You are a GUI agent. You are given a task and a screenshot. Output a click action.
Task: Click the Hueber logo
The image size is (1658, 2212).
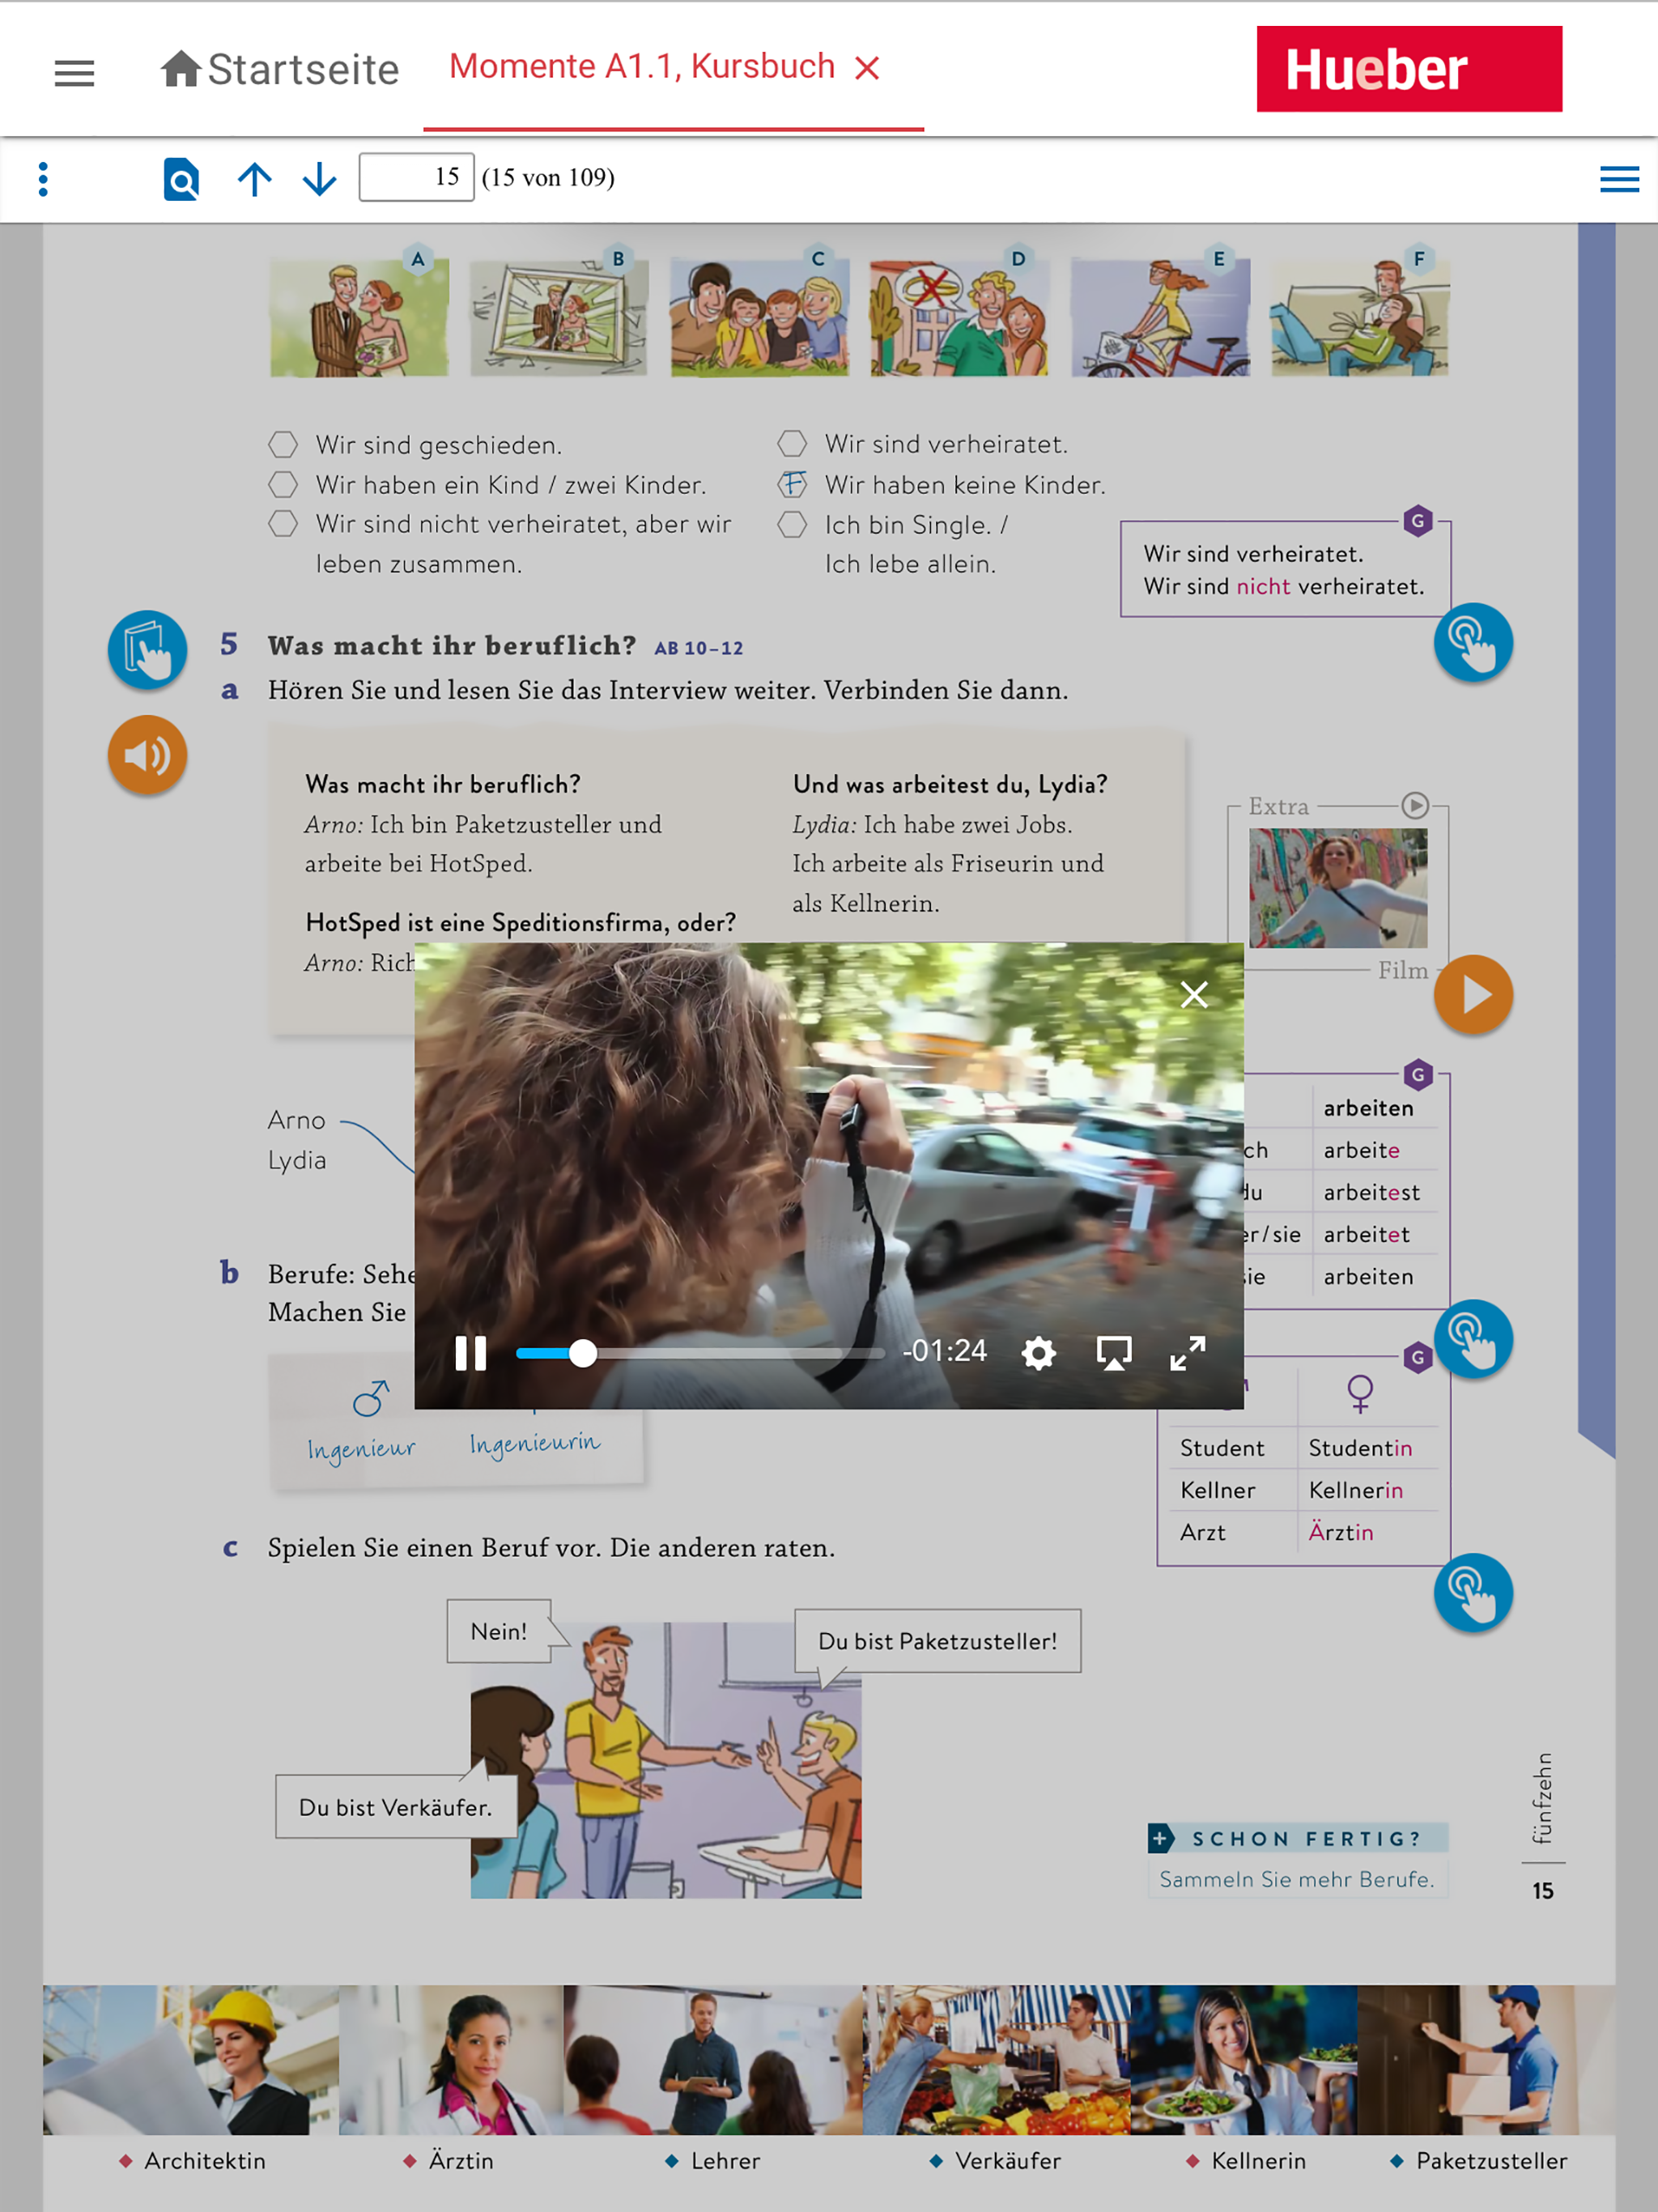[x=1409, y=69]
